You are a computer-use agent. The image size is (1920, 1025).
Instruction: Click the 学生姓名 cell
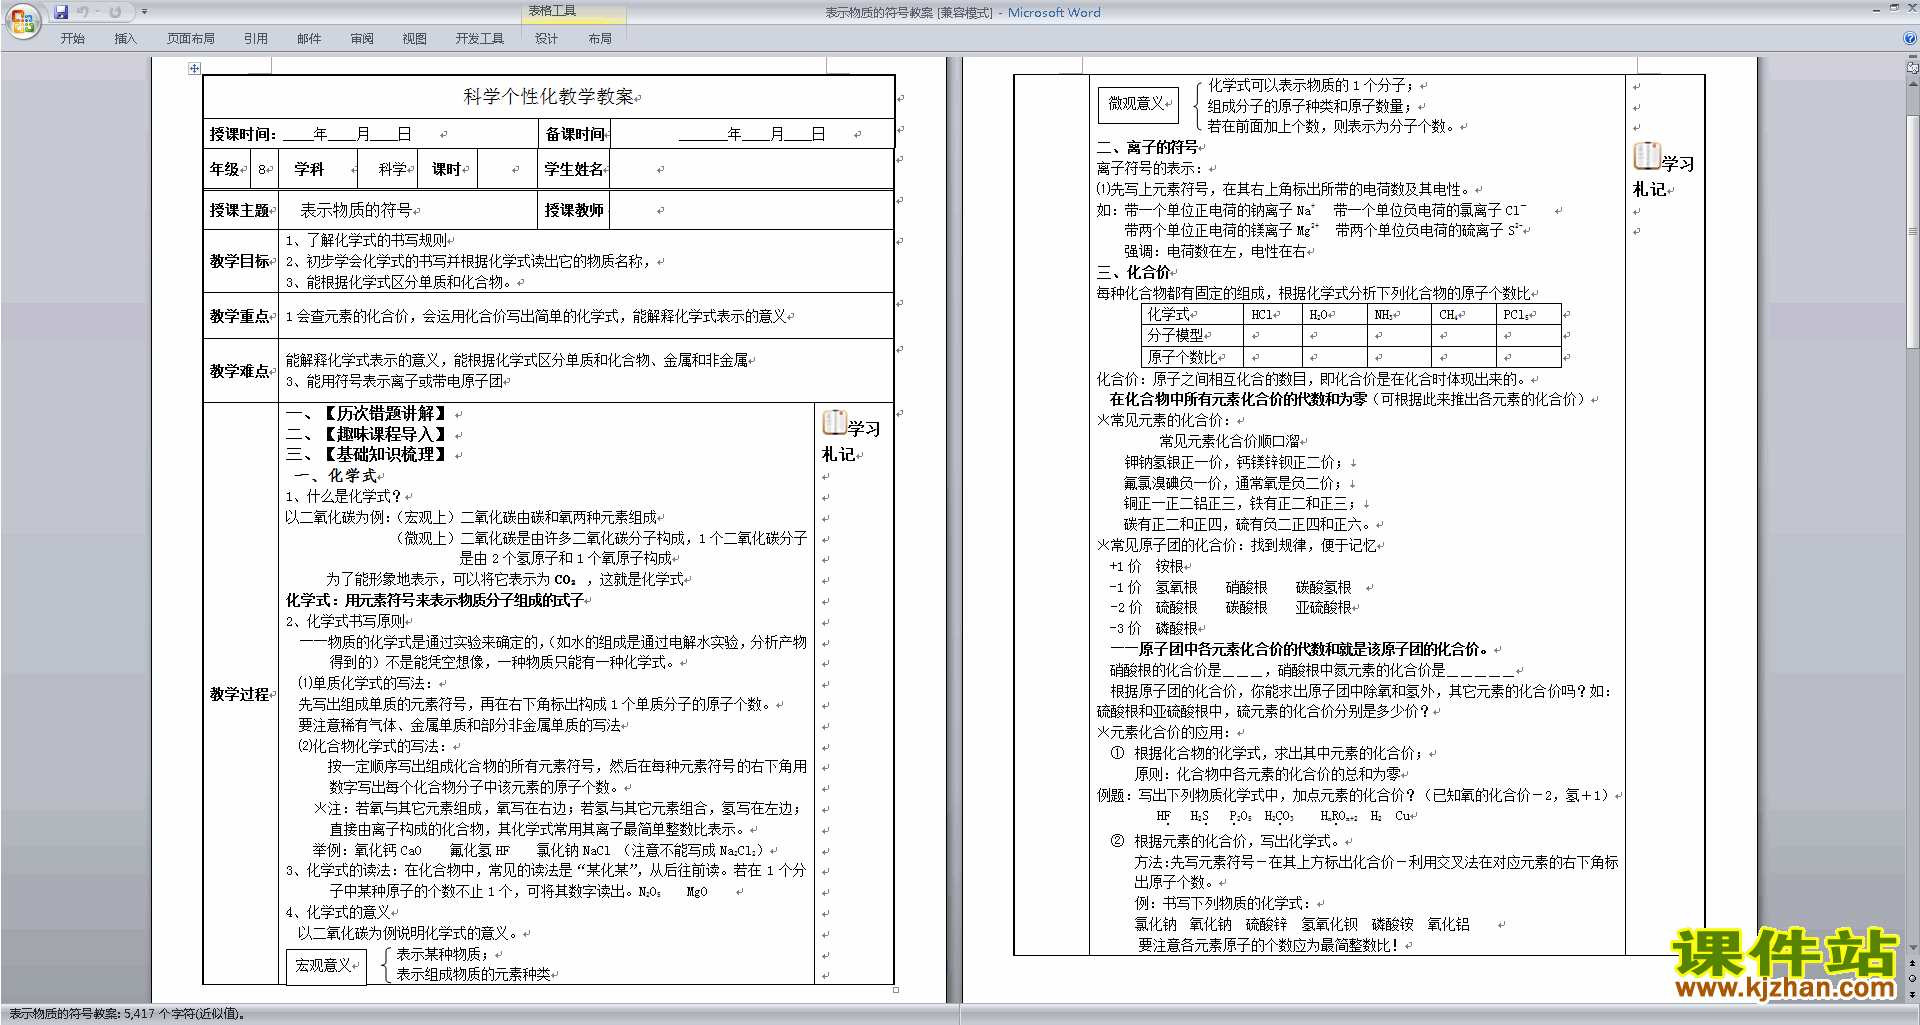pyautogui.click(x=574, y=169)
